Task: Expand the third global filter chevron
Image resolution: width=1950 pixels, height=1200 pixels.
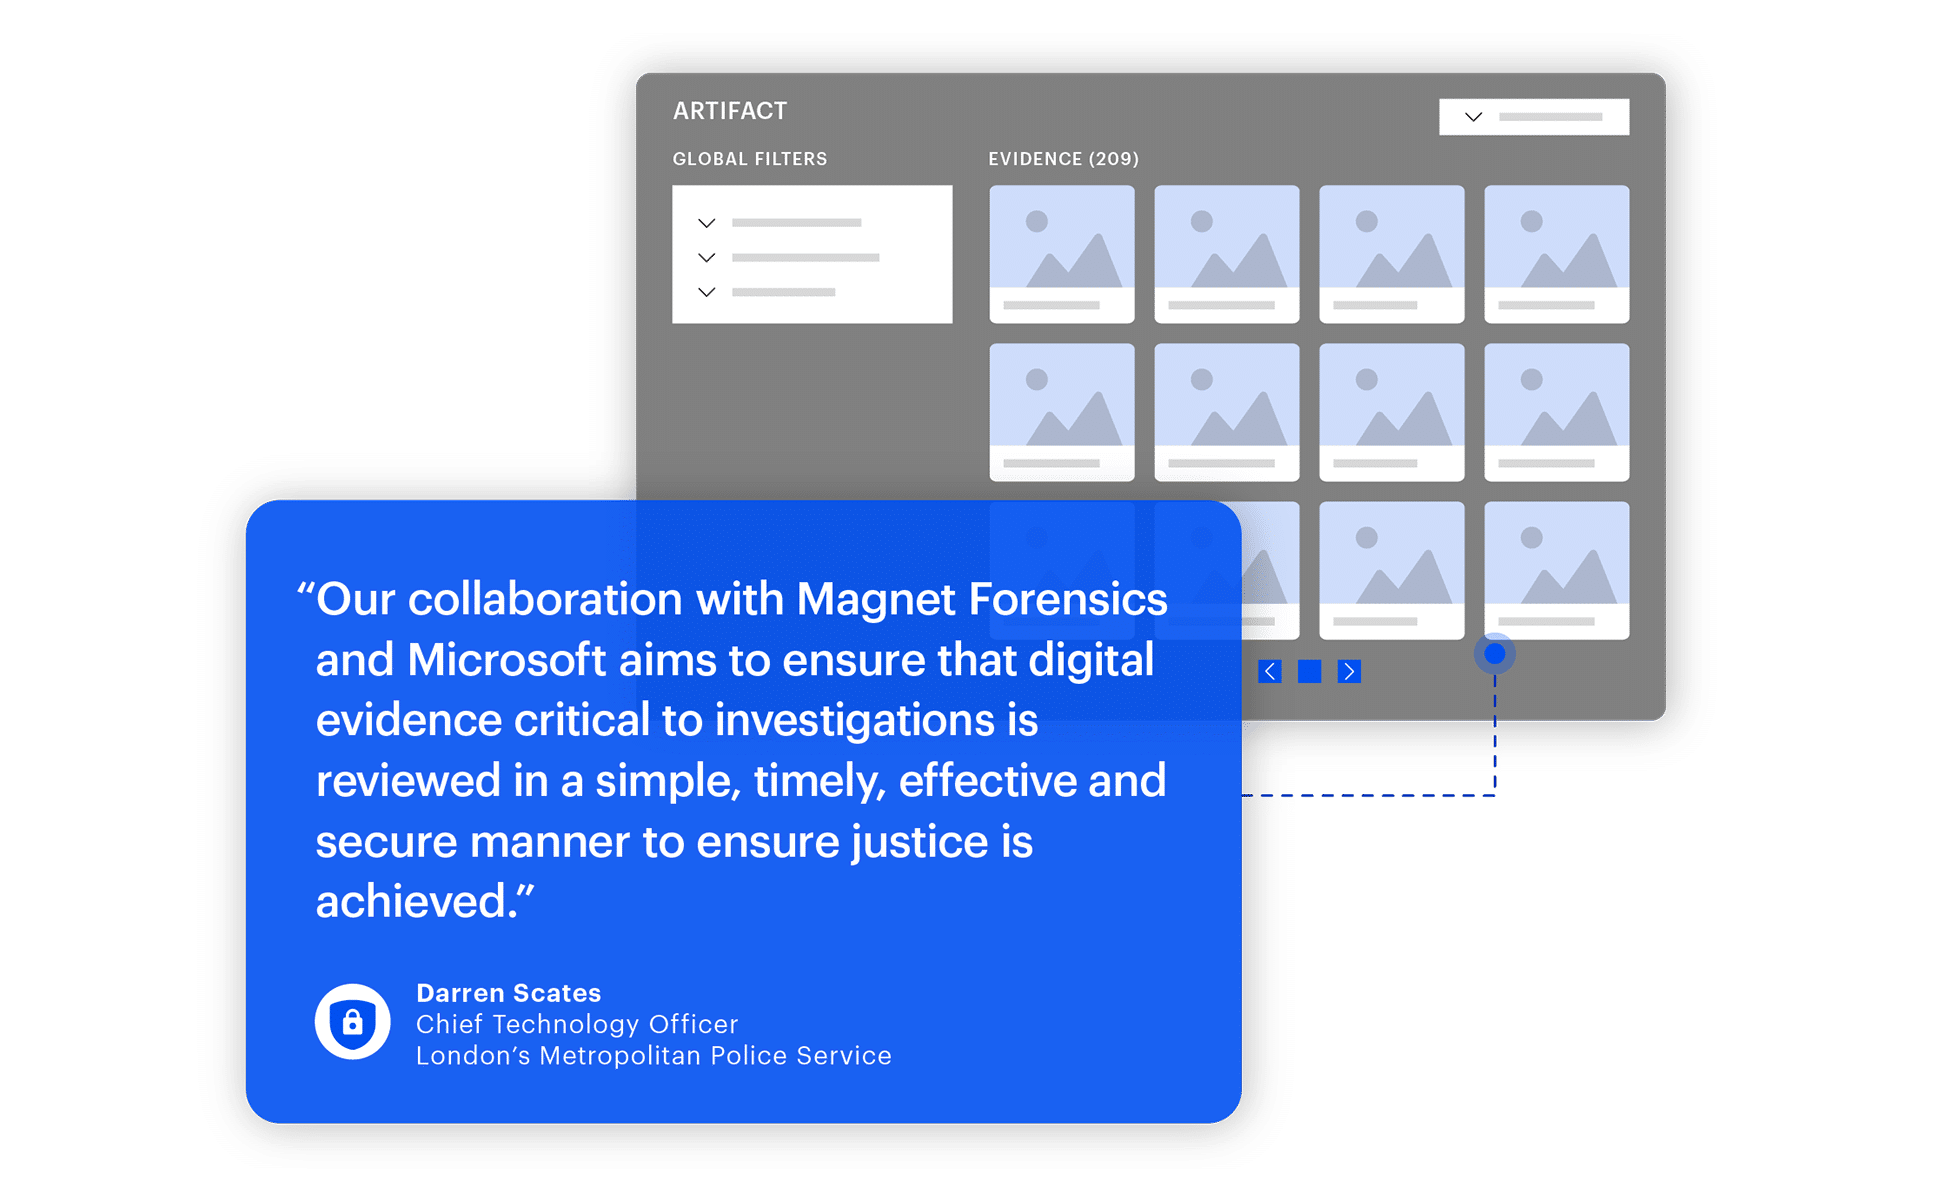Action: [x=707, y=292]
